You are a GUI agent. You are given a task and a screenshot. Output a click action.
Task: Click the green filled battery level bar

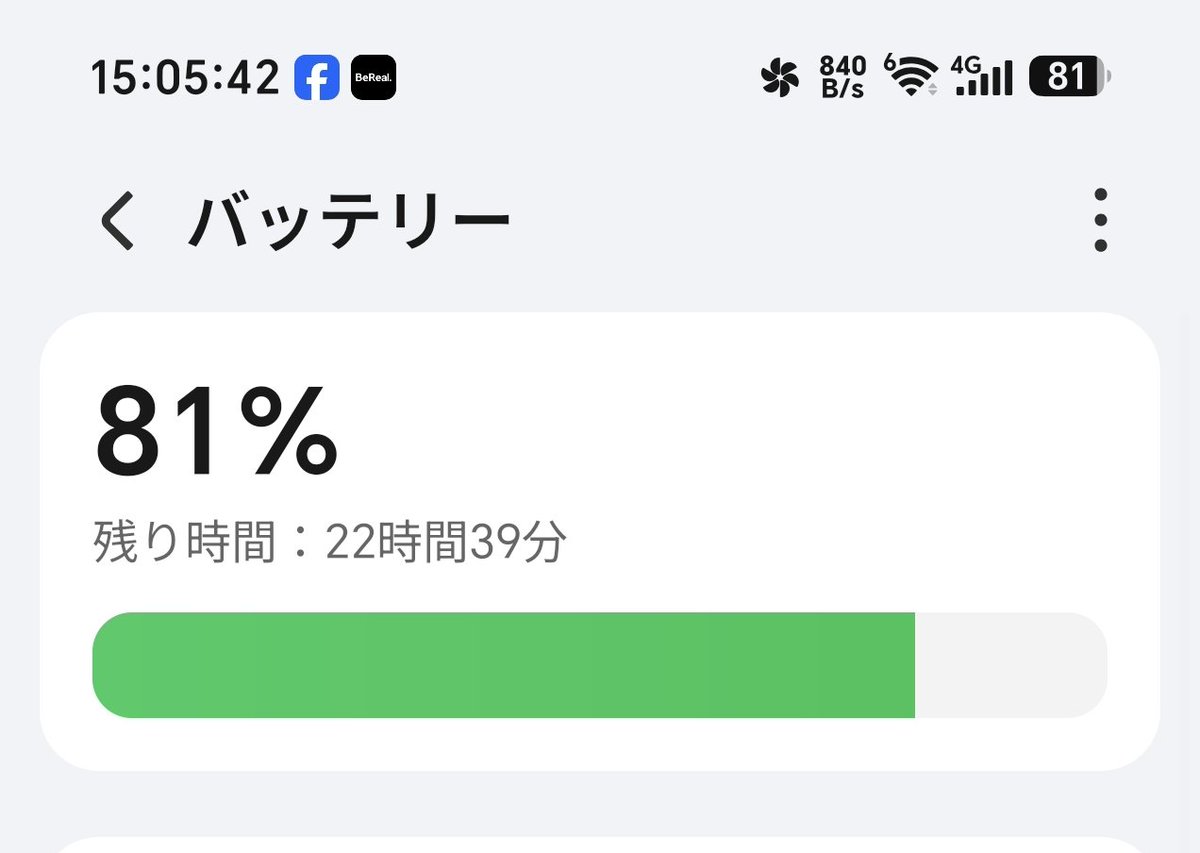(504, 665)
